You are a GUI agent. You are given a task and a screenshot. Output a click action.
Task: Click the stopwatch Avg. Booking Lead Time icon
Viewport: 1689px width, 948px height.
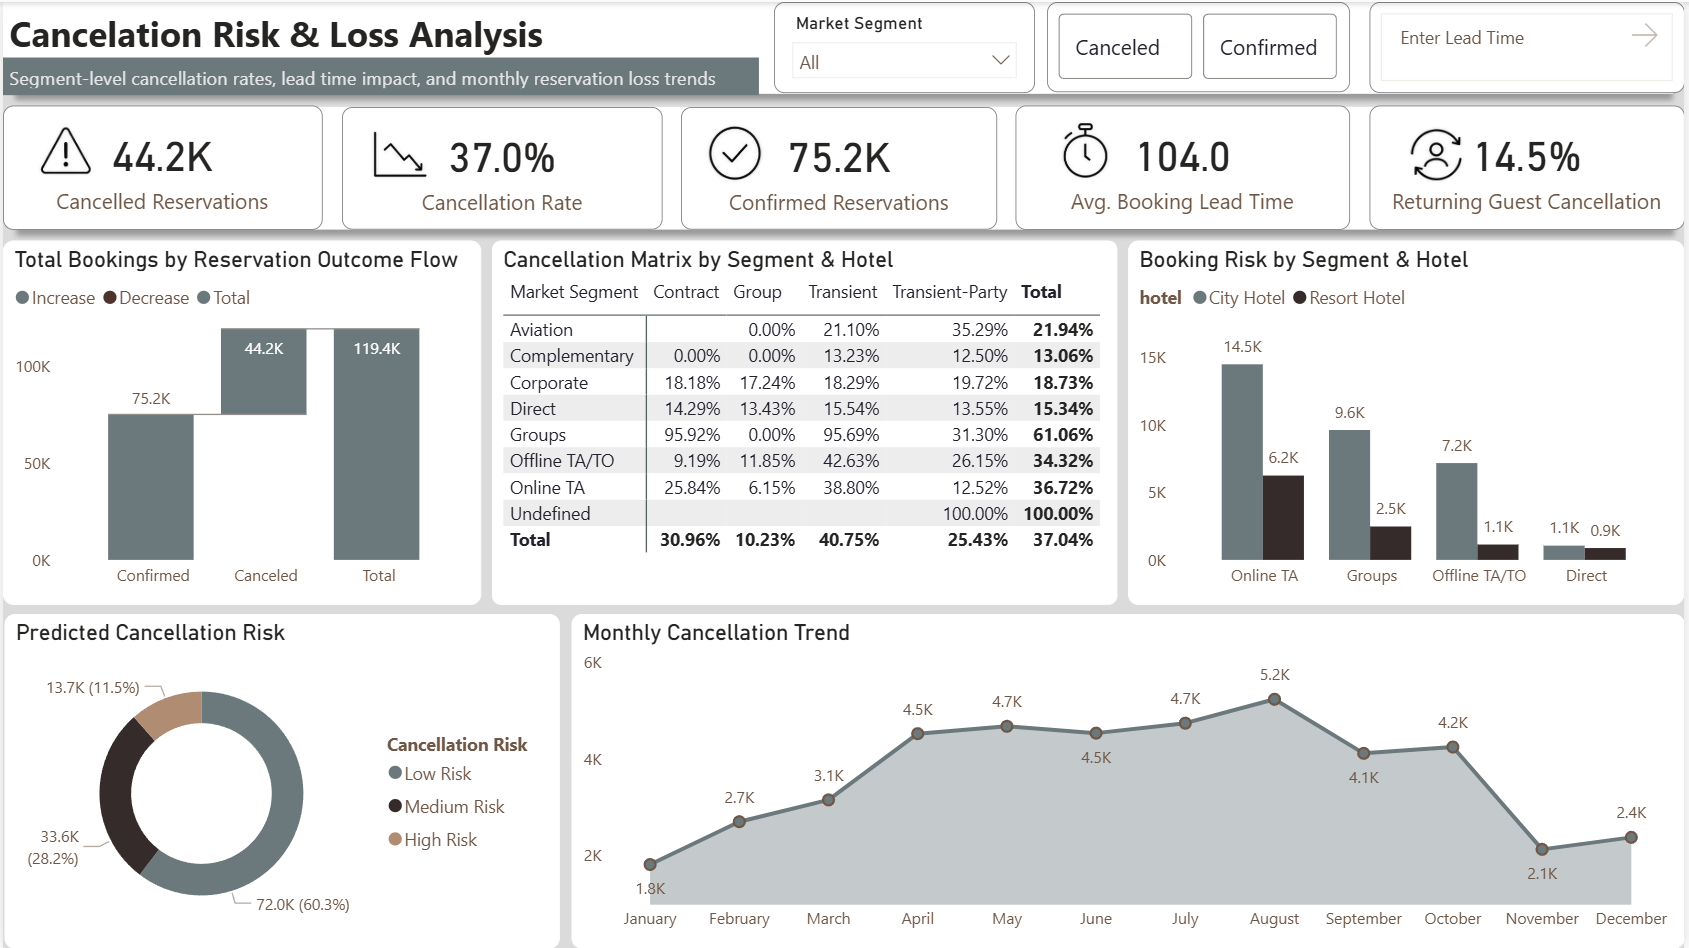pyautogui.click(x=1085, y=151)
